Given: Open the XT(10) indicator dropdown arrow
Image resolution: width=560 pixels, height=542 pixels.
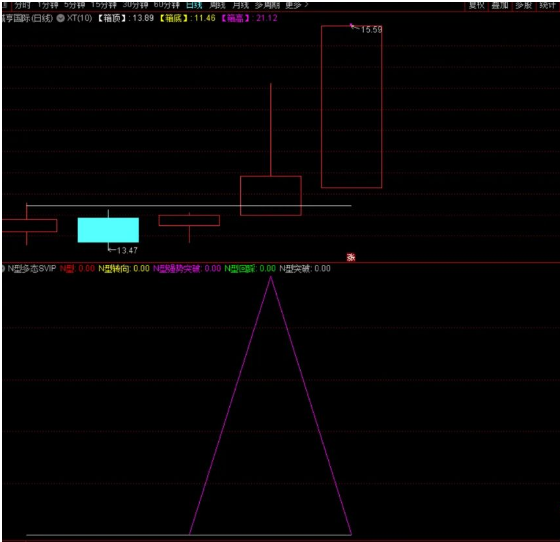Looking at the screenshot, I should [61, 18].
